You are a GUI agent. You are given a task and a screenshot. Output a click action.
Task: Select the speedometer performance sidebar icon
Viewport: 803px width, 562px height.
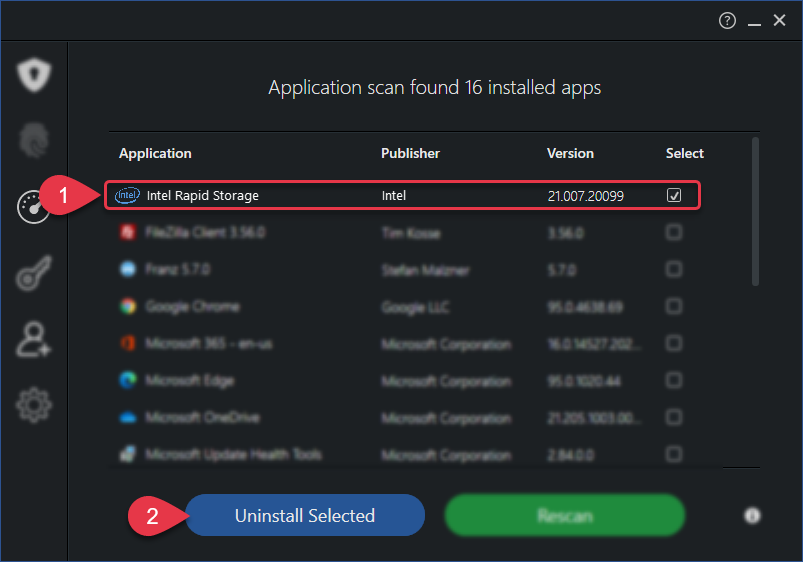click(32, 207)
